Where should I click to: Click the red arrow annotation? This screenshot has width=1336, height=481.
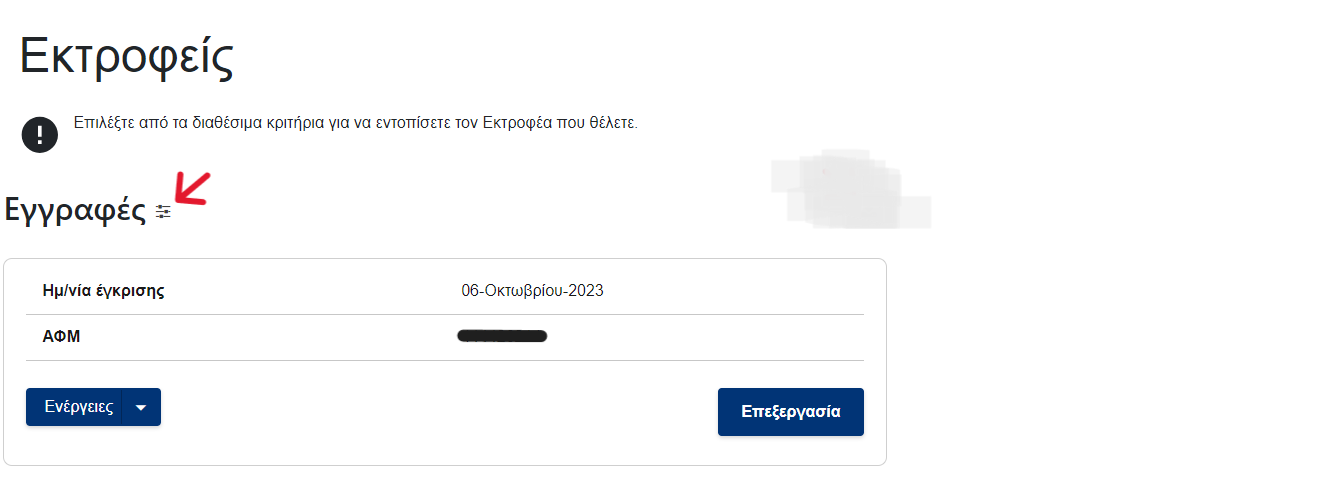coord(191,190)
